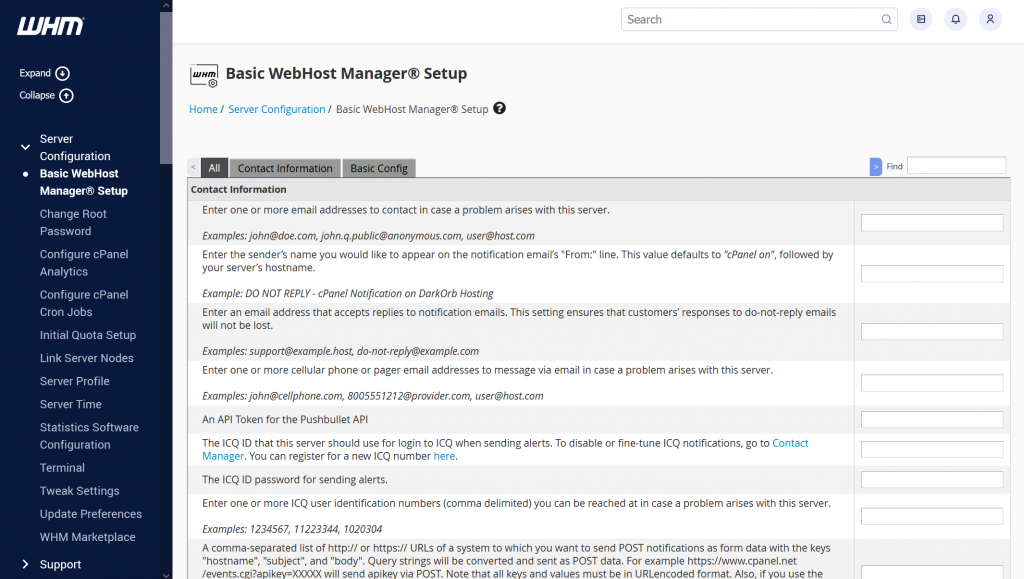The height and width of the screenshot is (579, 1024).
Task: Open Server Time in sidebar
Action: tap(71, 404)
